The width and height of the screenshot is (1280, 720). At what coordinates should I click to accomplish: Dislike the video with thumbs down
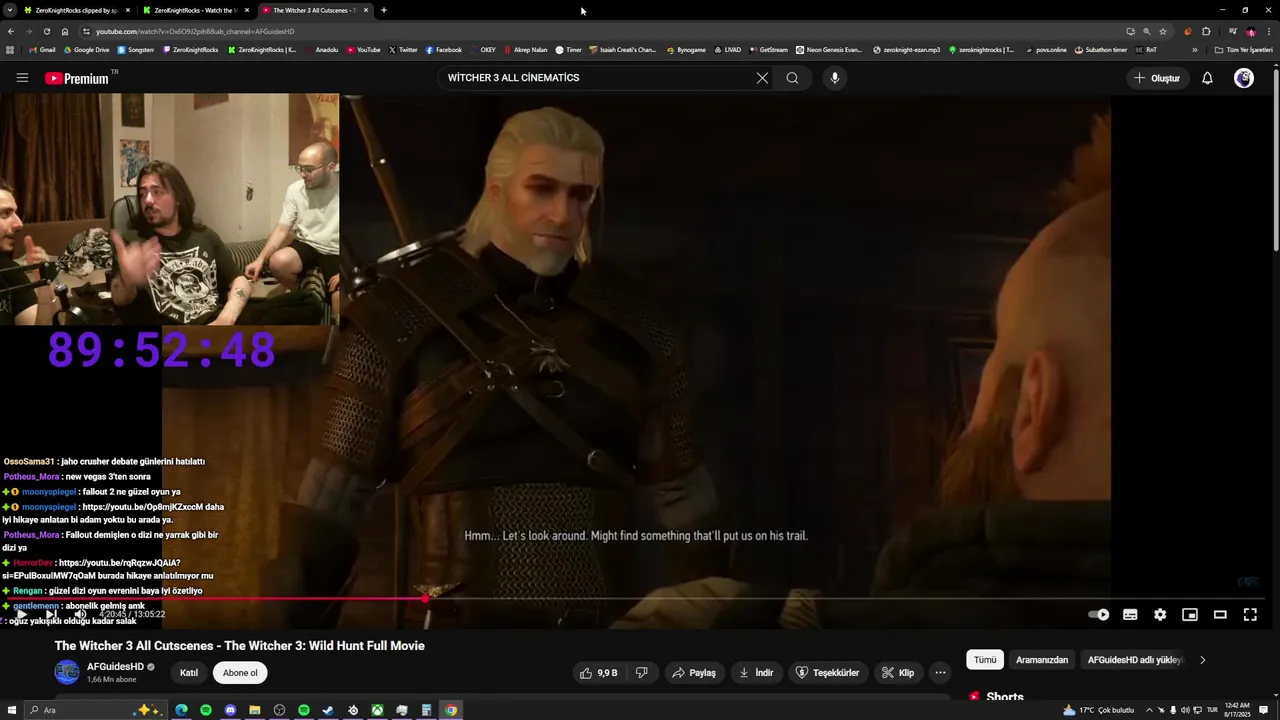tap(642, 673)
